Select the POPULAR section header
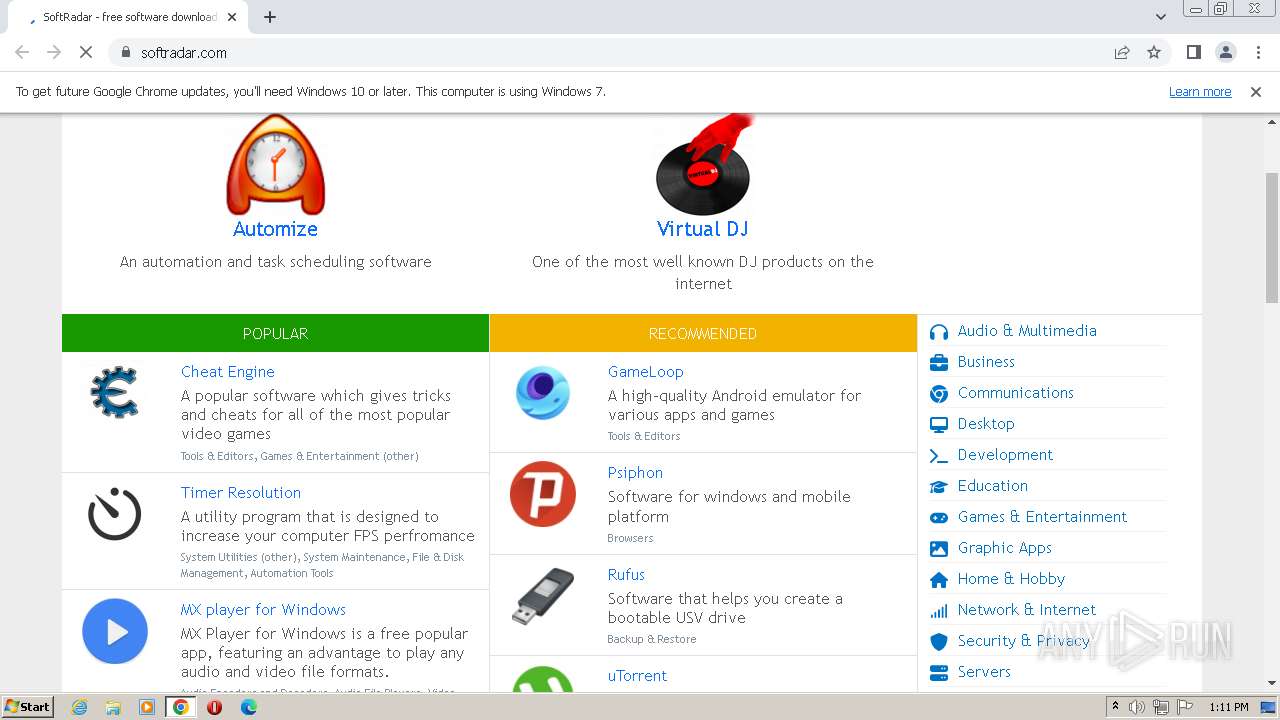 pyautogui.click(x=275, y=333)
